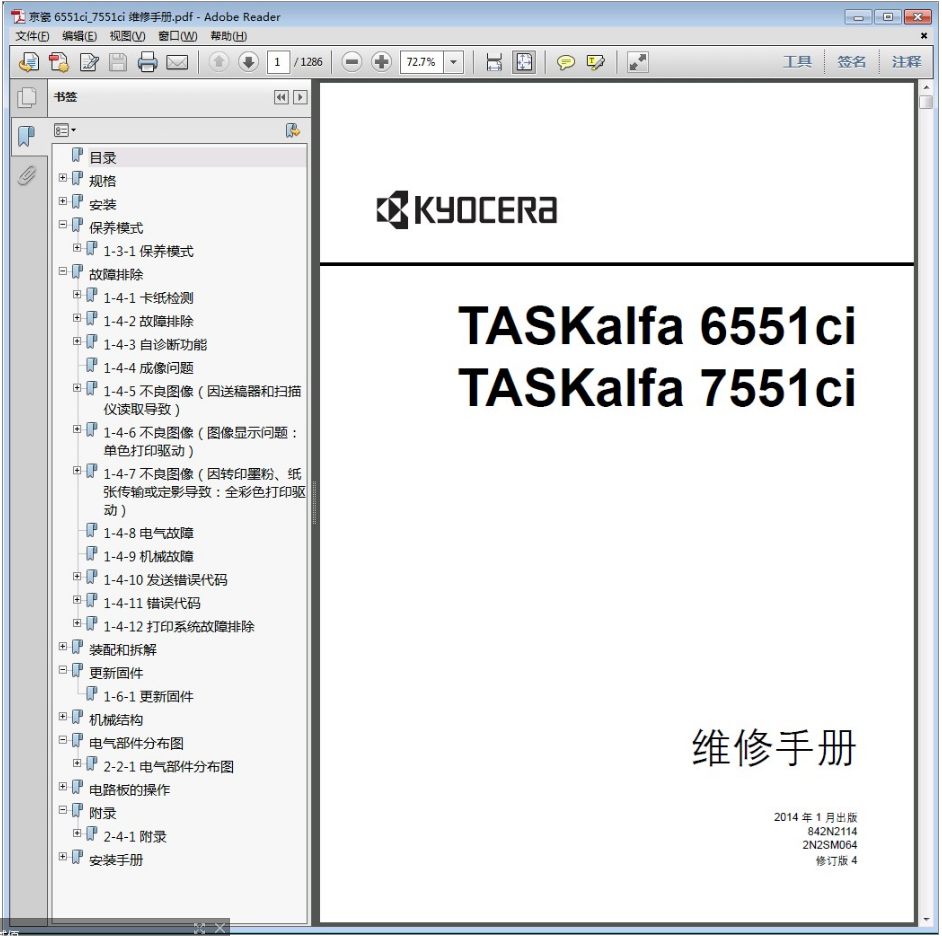Open the 注释 pane
The image size is (942, 936).
click(906, 62)
